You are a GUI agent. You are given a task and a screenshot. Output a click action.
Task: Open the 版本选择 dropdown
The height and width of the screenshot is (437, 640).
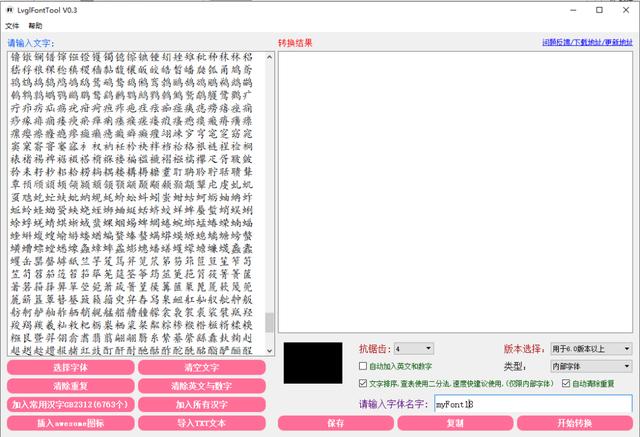591,348
